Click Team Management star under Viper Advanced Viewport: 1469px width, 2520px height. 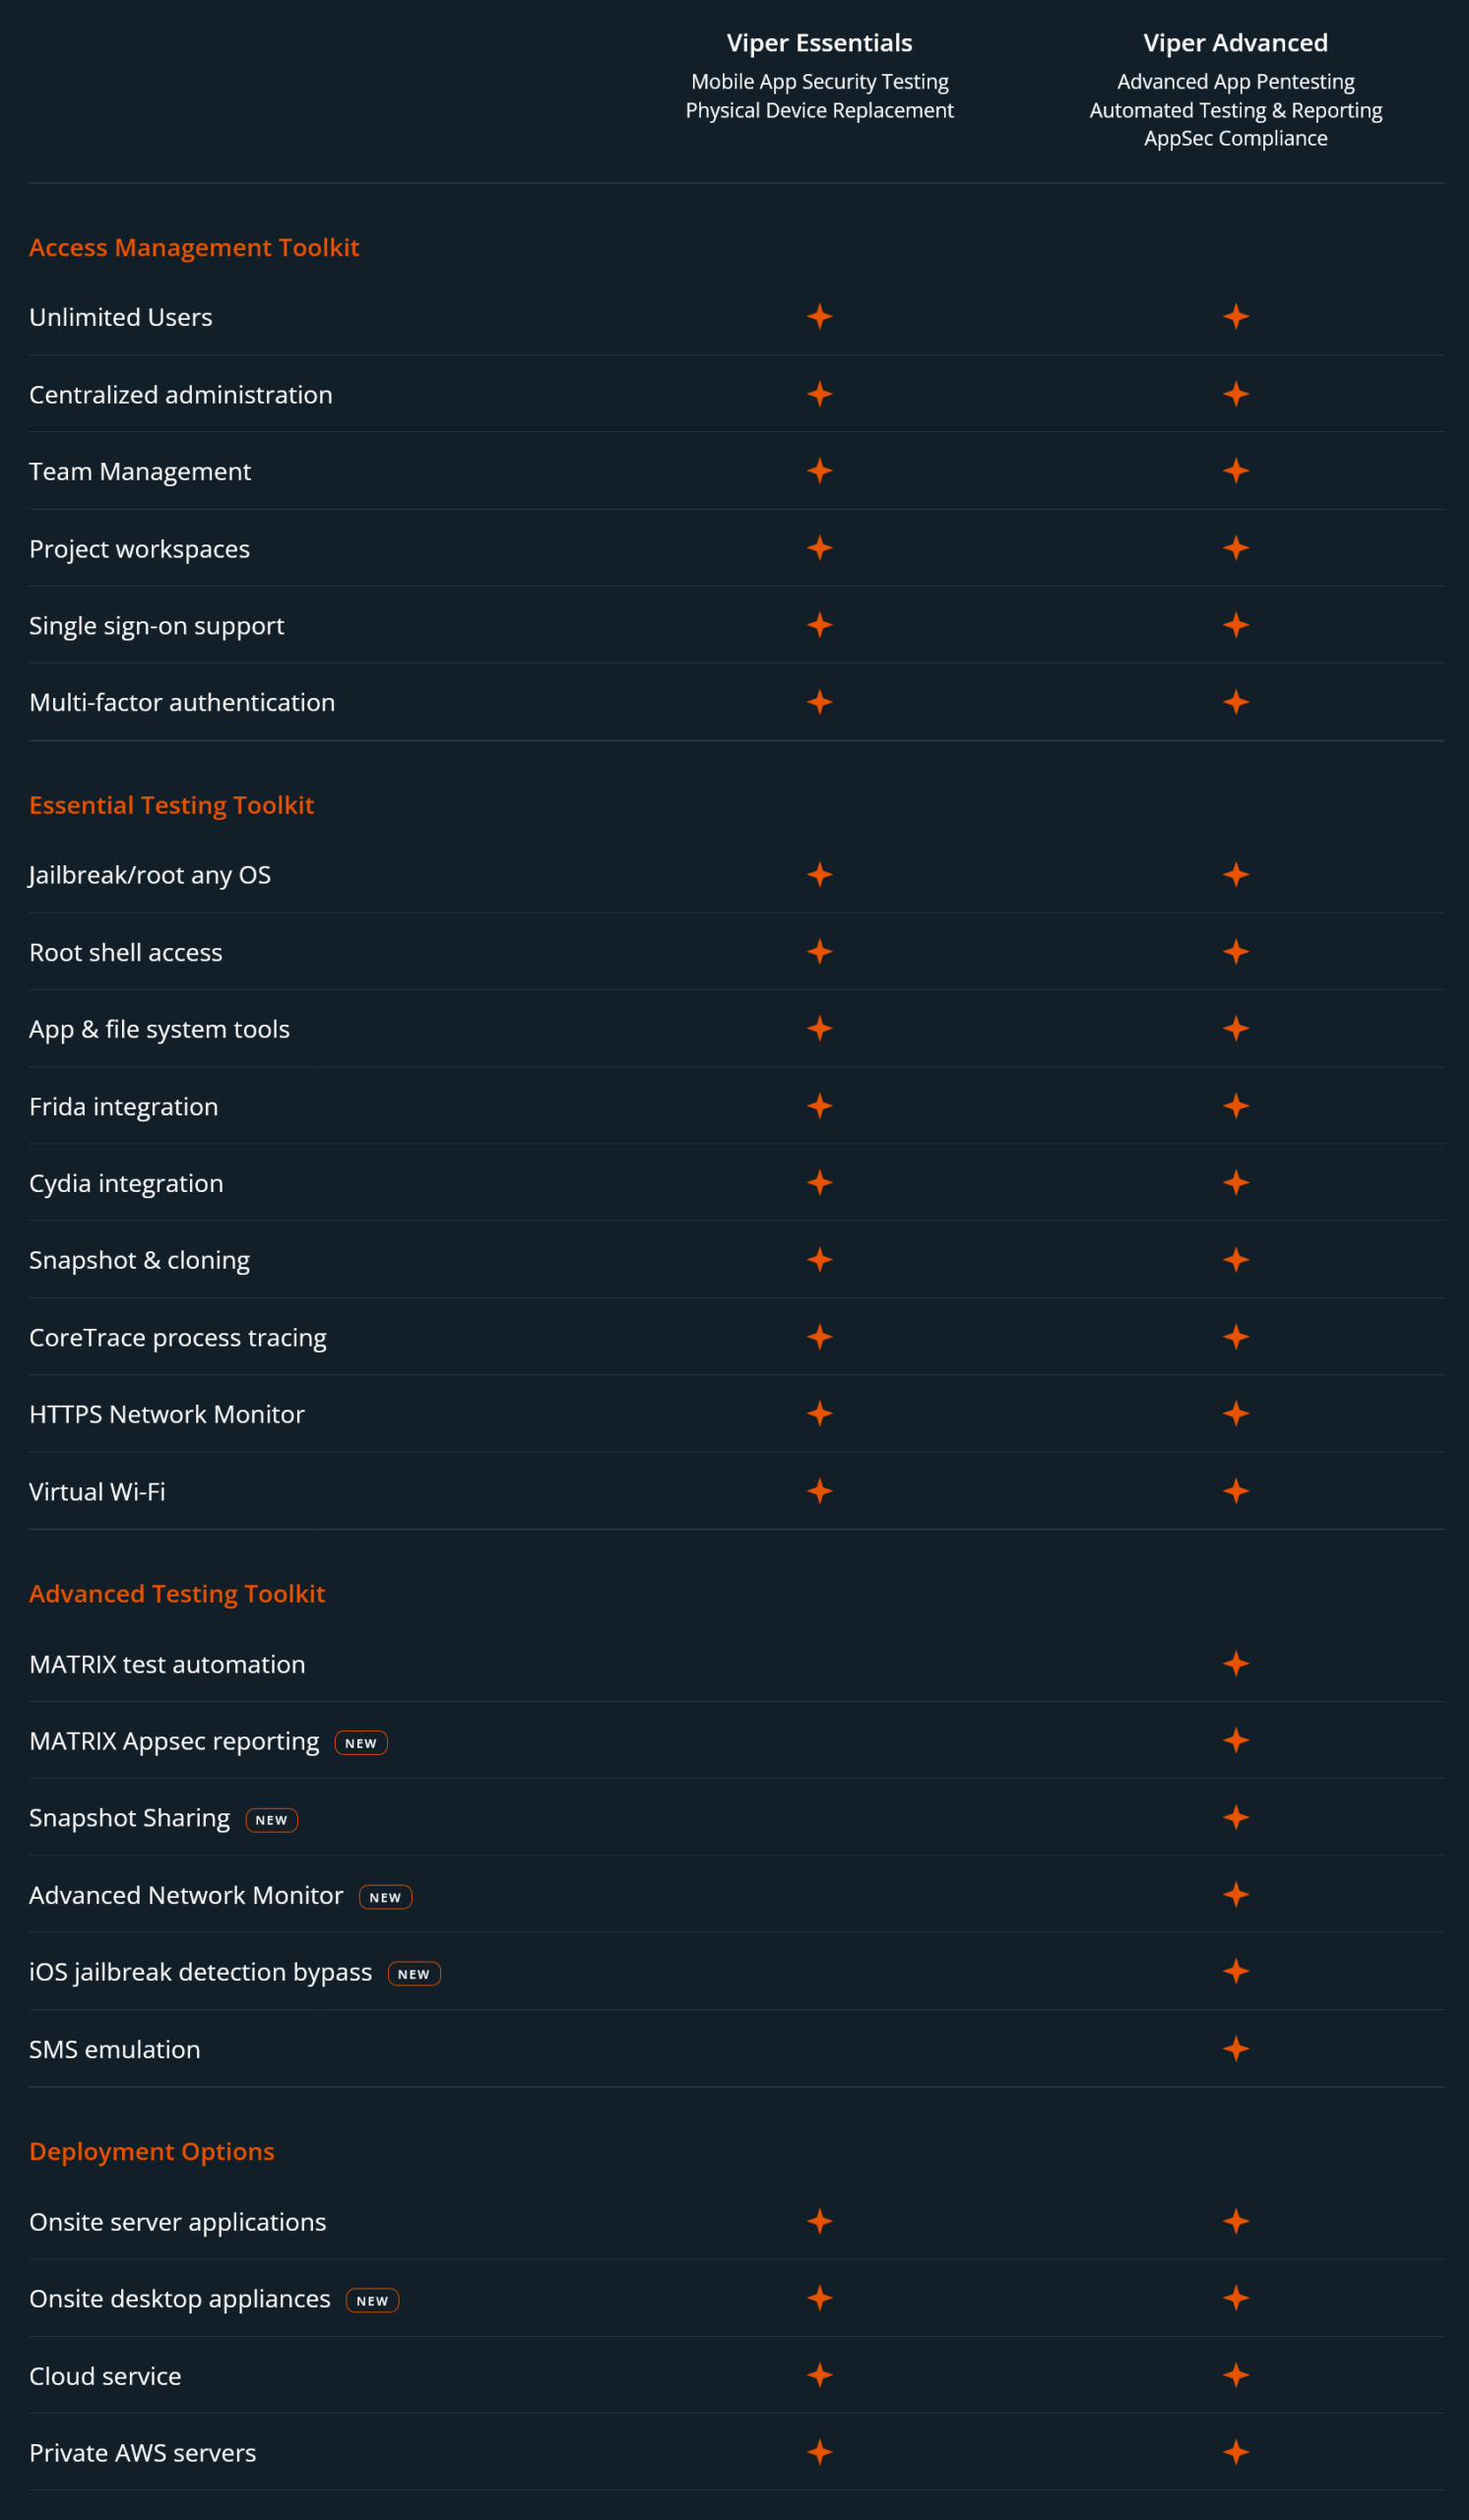coord(1235,471)
